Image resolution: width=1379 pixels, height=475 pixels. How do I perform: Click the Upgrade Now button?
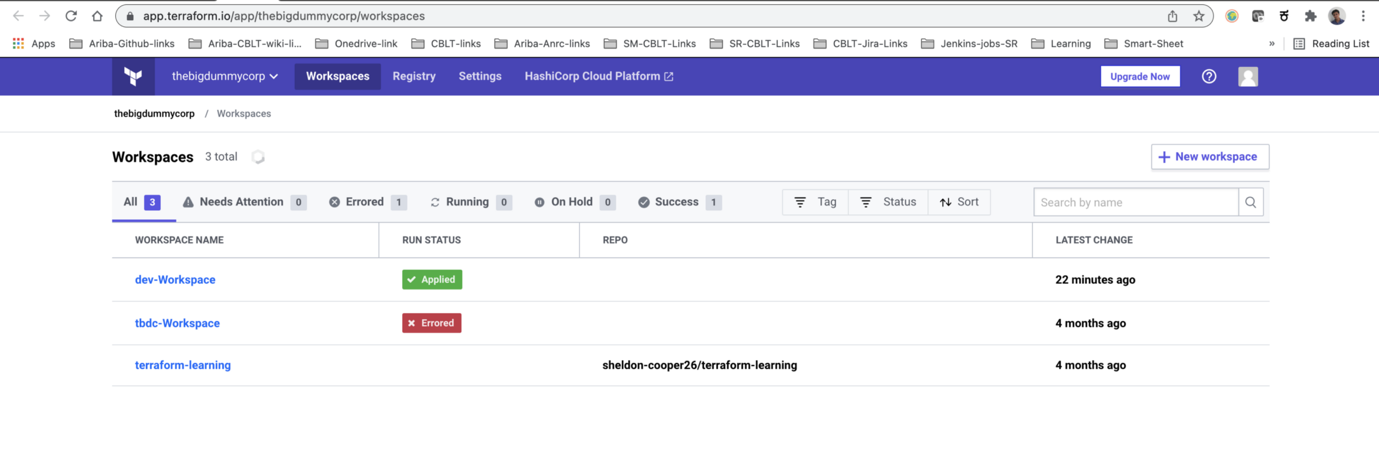click(1140, 76)
